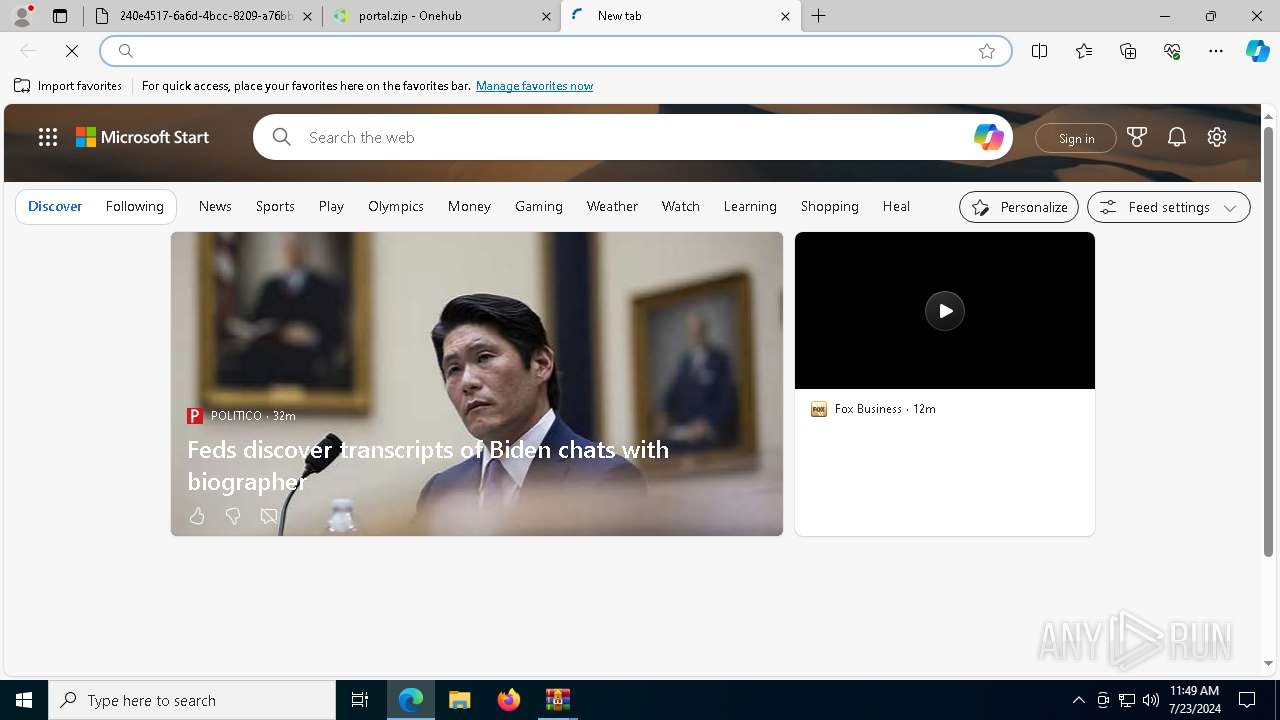The width and height of the screenshot is (1280, 720).
Task: Open notifications bell
Action: point(1177,138)
